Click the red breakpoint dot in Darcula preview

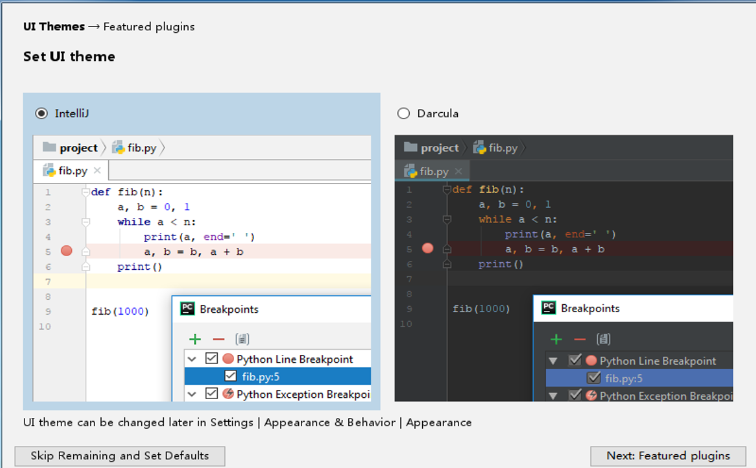click(x=428, y=248)
